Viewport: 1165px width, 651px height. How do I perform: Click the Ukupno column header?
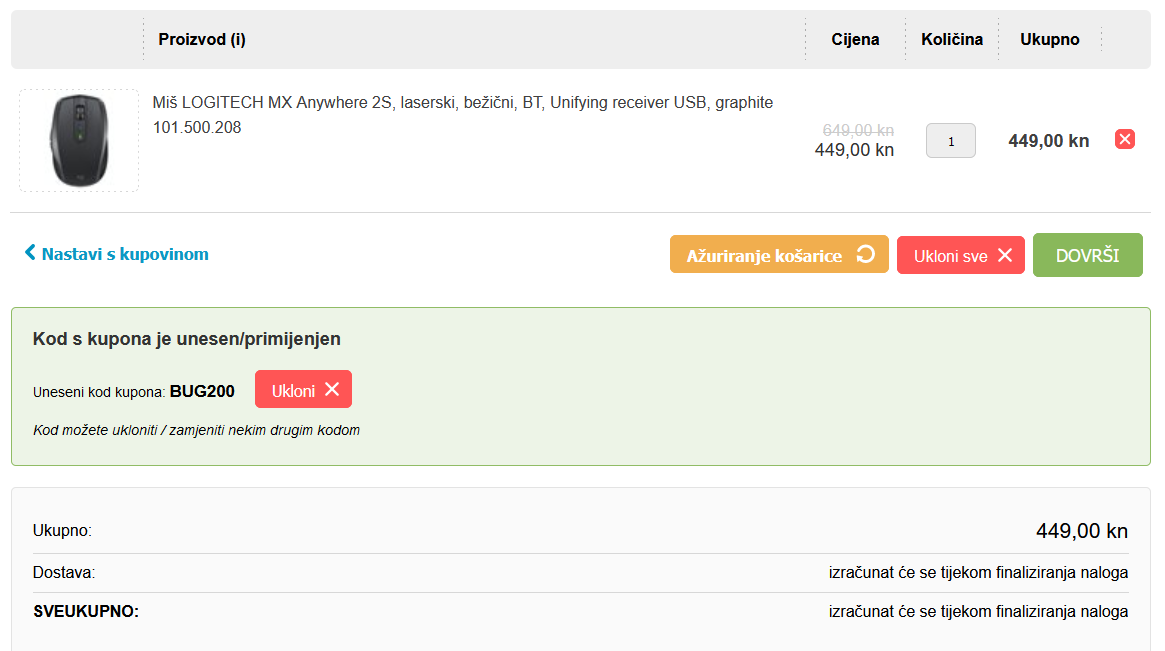pos(1049,39)
